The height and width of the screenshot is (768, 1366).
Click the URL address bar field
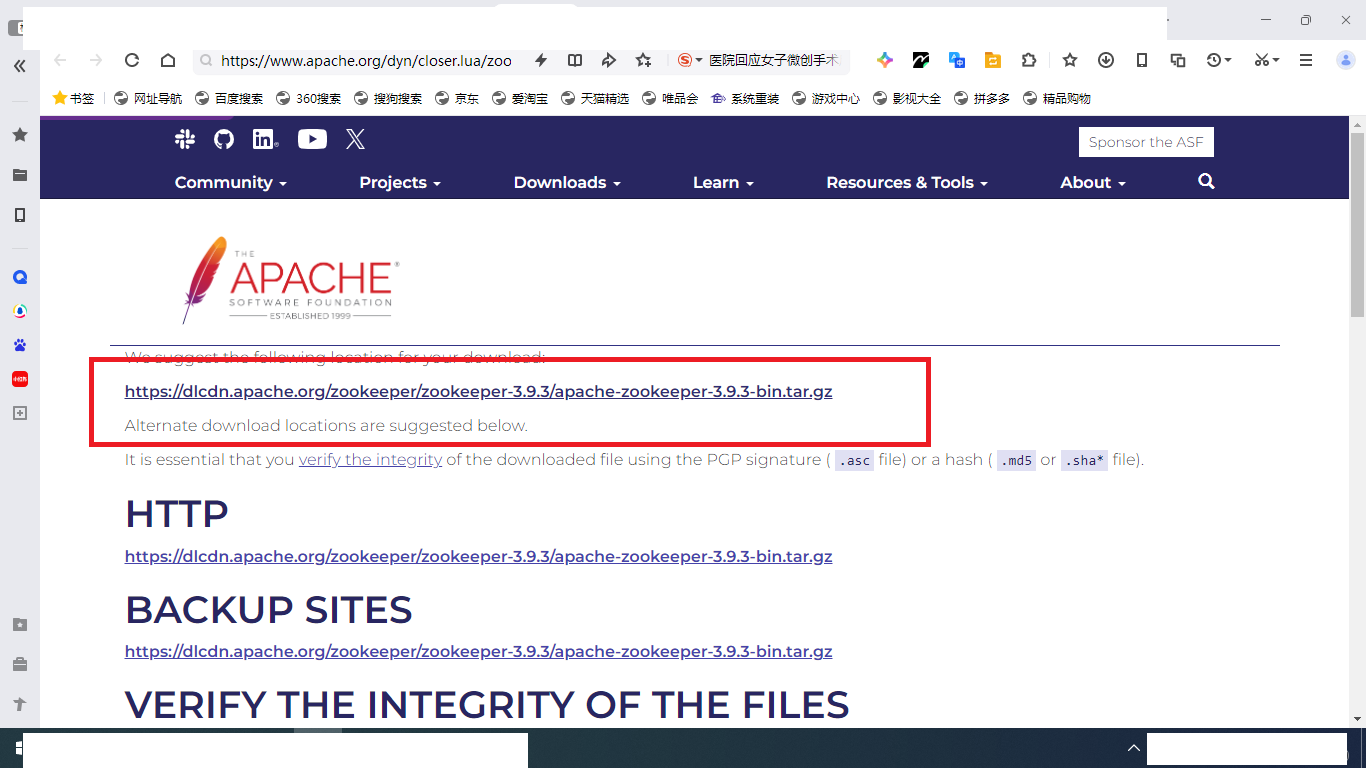pos(366,60)
